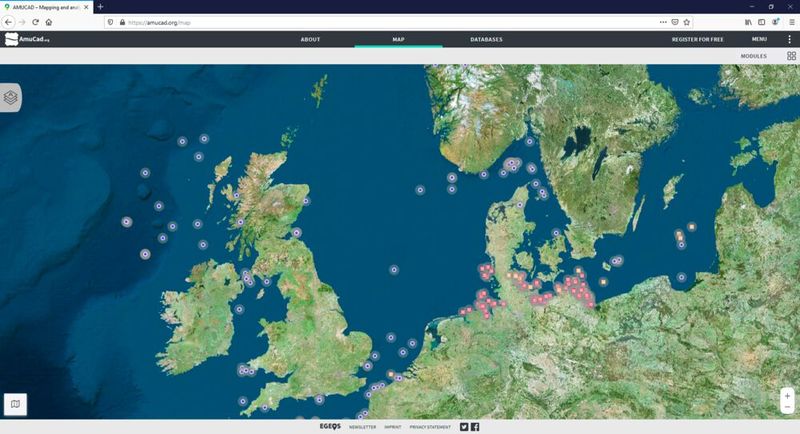Open the DATABASES section
800x434 pixels.
[486, 39]
